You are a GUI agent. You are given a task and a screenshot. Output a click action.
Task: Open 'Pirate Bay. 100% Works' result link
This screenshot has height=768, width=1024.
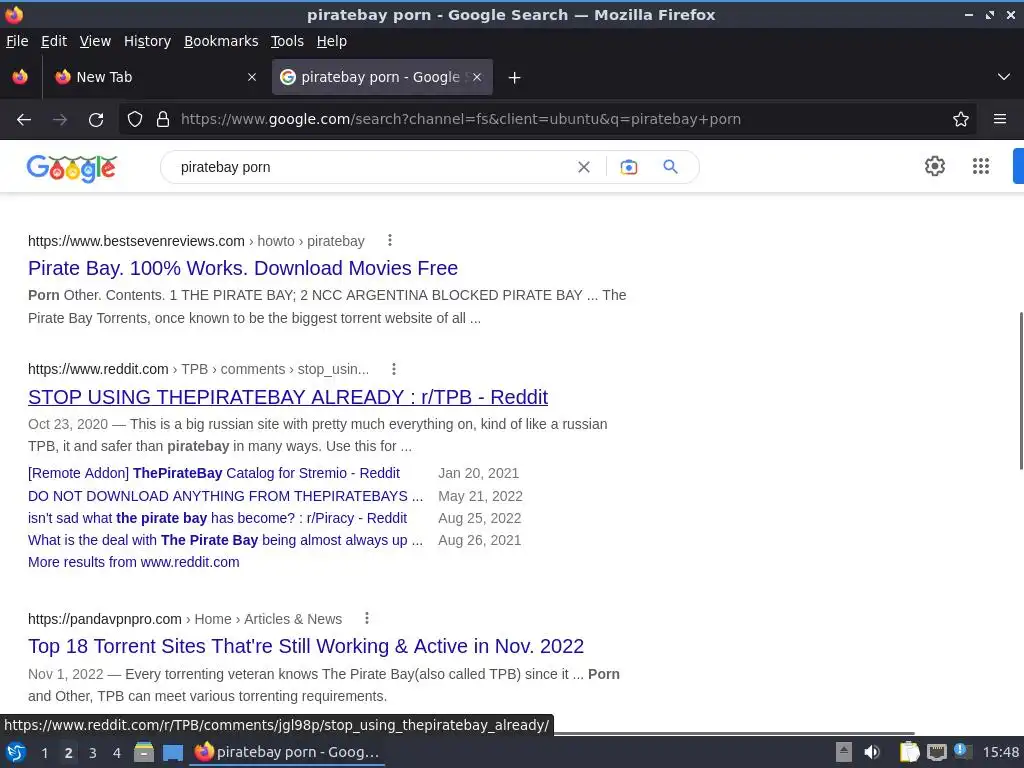click(243, 268)
